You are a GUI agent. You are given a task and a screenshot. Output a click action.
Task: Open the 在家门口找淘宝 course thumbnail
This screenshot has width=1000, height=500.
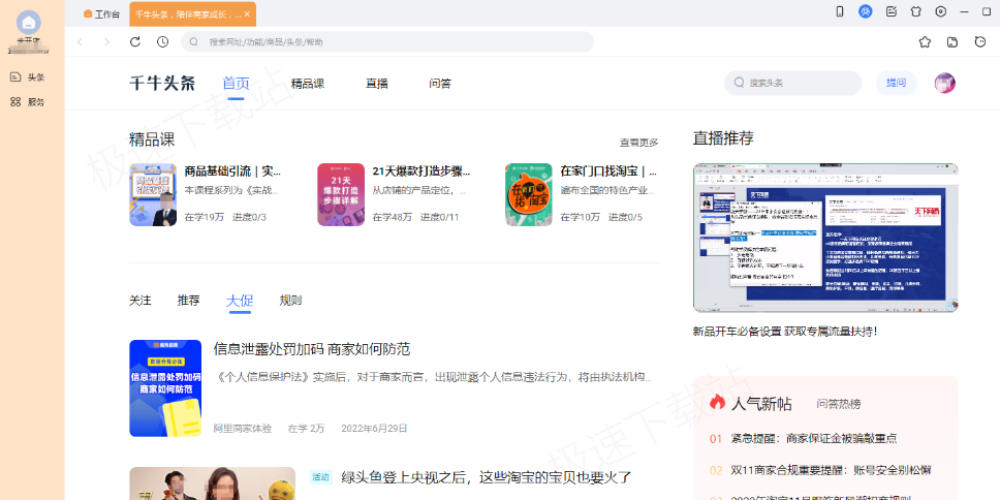(x=529, y=195)
